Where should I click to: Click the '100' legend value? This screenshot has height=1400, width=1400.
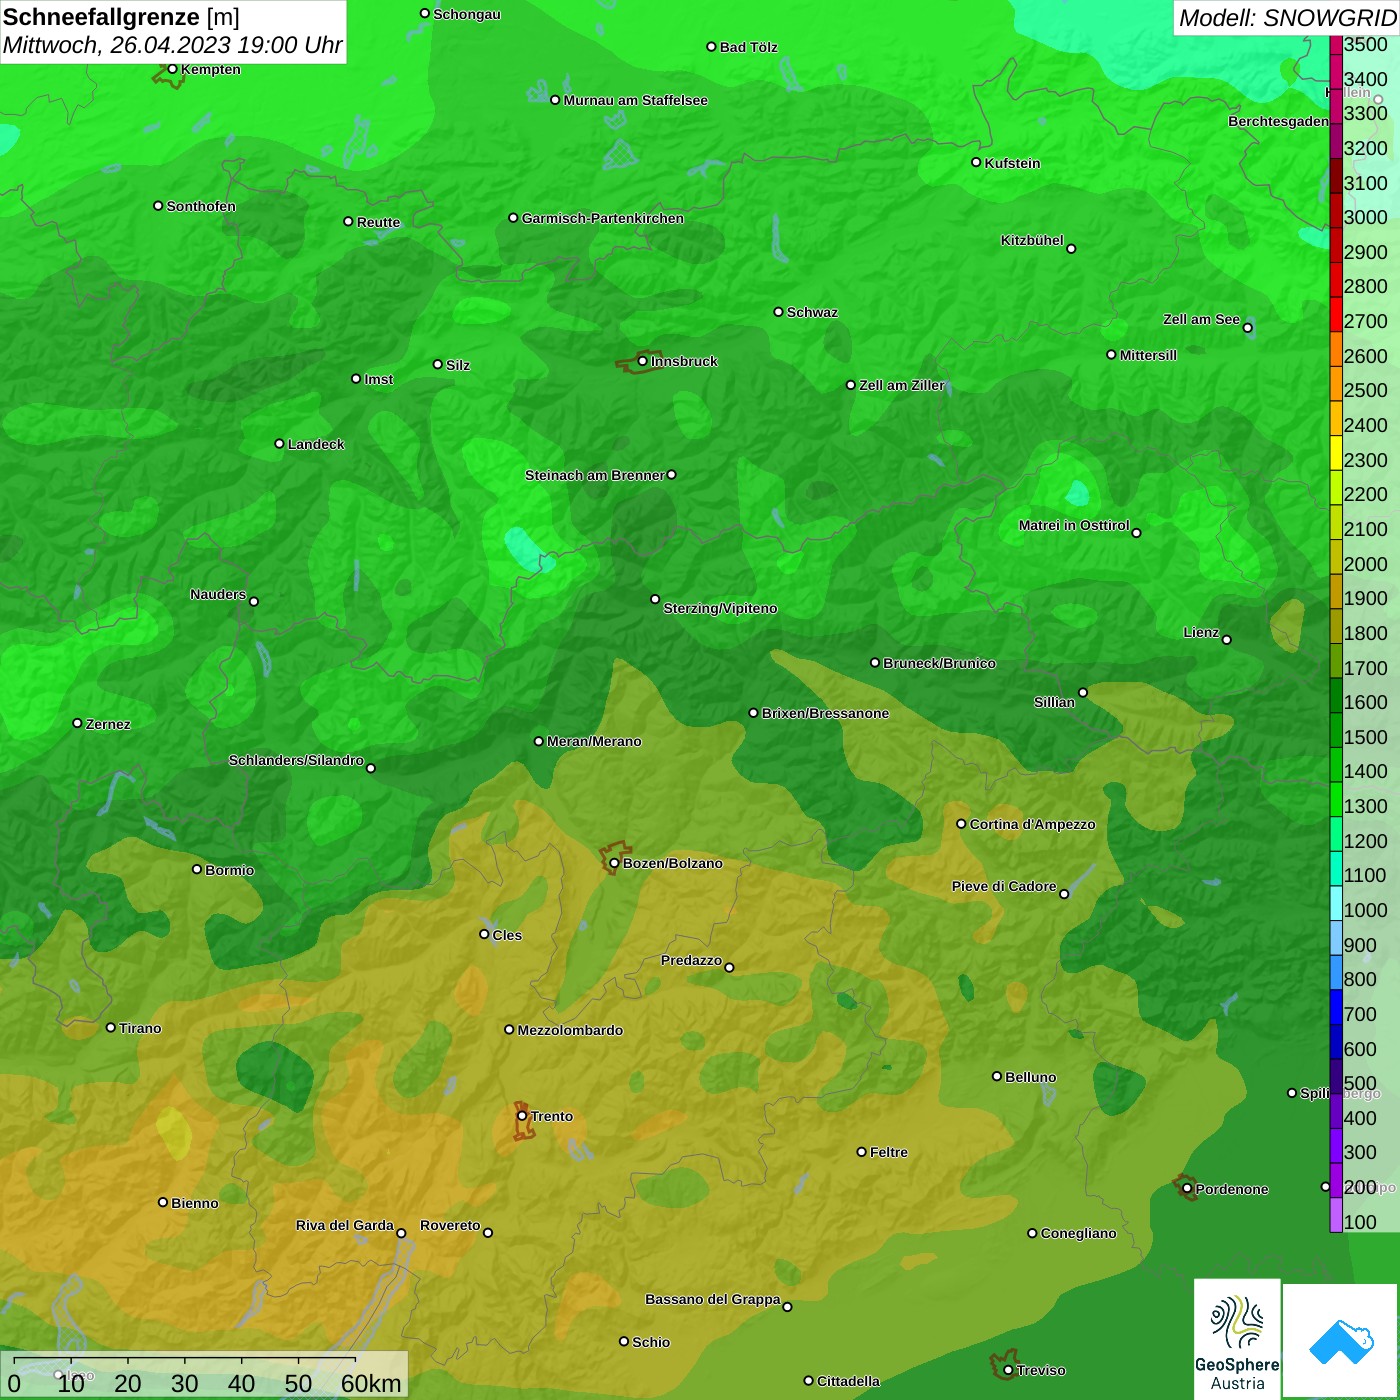(1360, 1222)
